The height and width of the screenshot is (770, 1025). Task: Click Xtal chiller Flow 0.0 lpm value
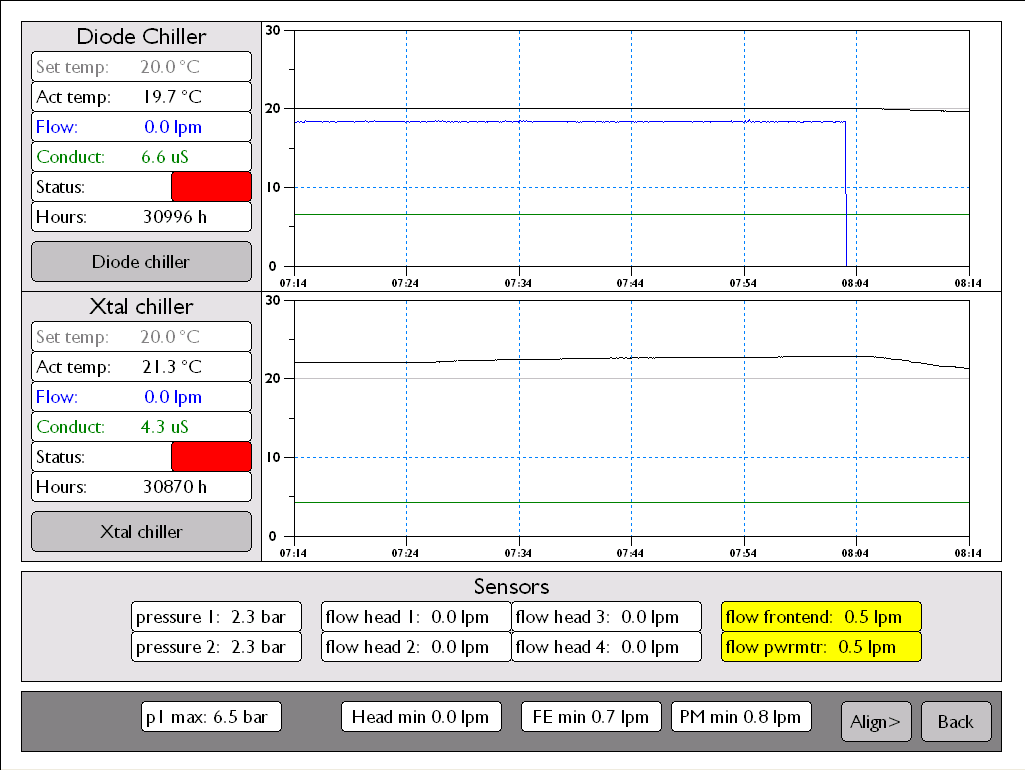(141, 397)
